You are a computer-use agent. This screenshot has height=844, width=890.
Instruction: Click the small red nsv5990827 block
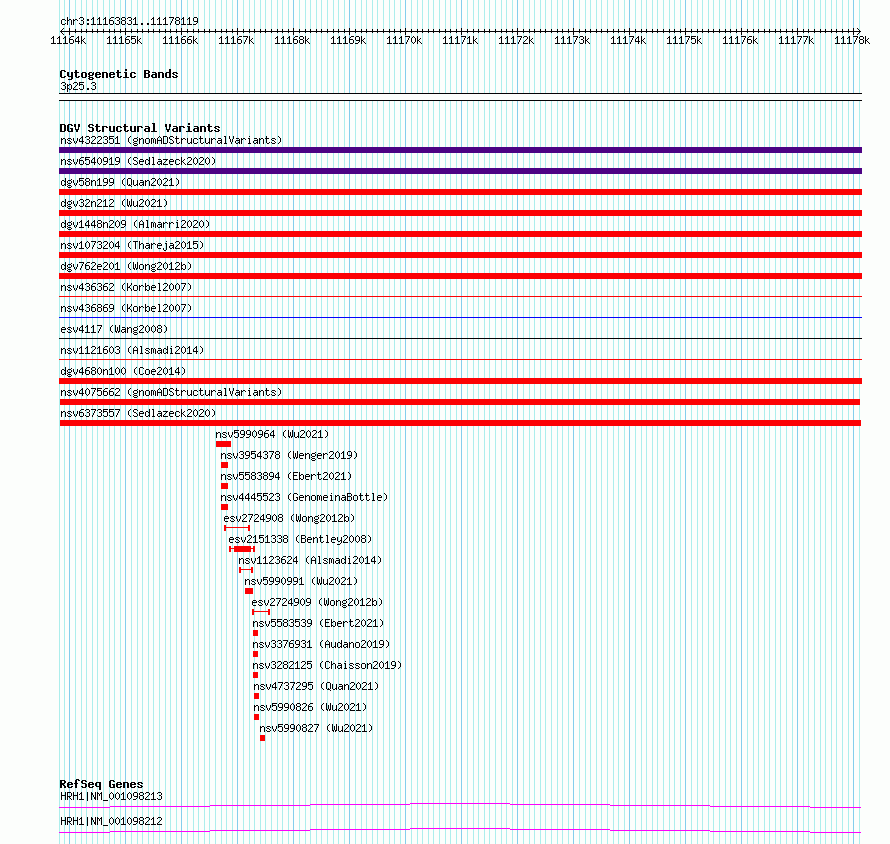[x=262, y=738]
